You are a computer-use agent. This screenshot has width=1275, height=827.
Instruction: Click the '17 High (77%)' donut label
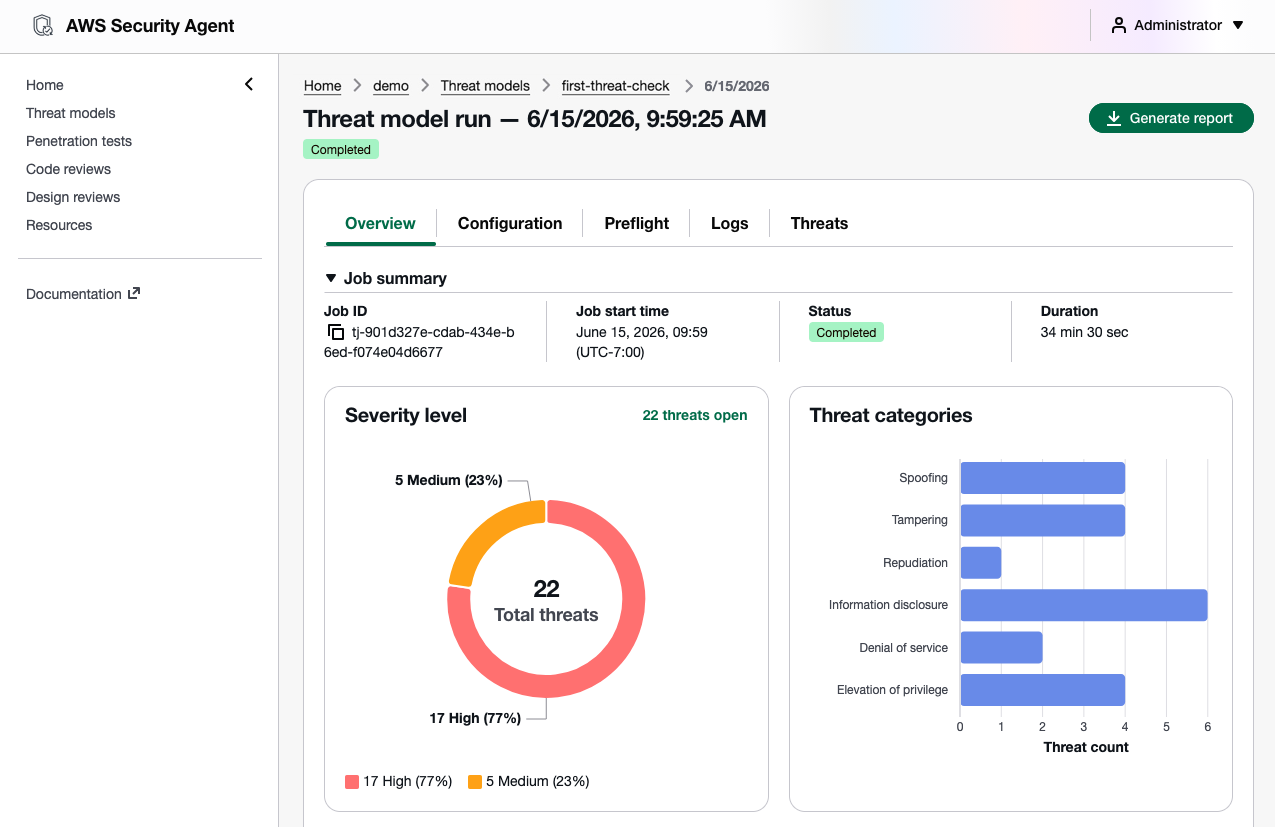[475, 718]
